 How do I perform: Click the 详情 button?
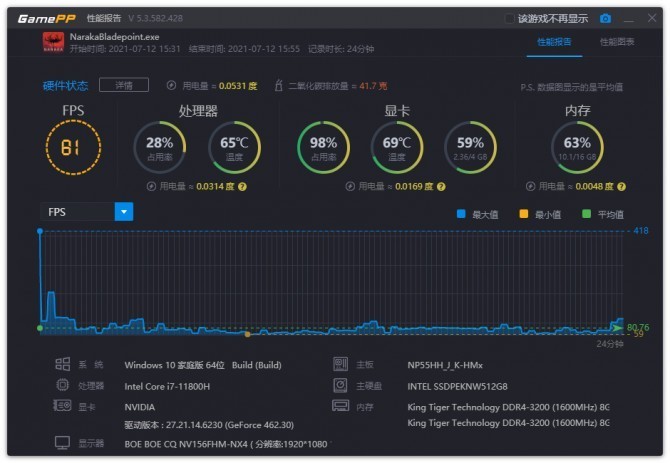[124, 85]
